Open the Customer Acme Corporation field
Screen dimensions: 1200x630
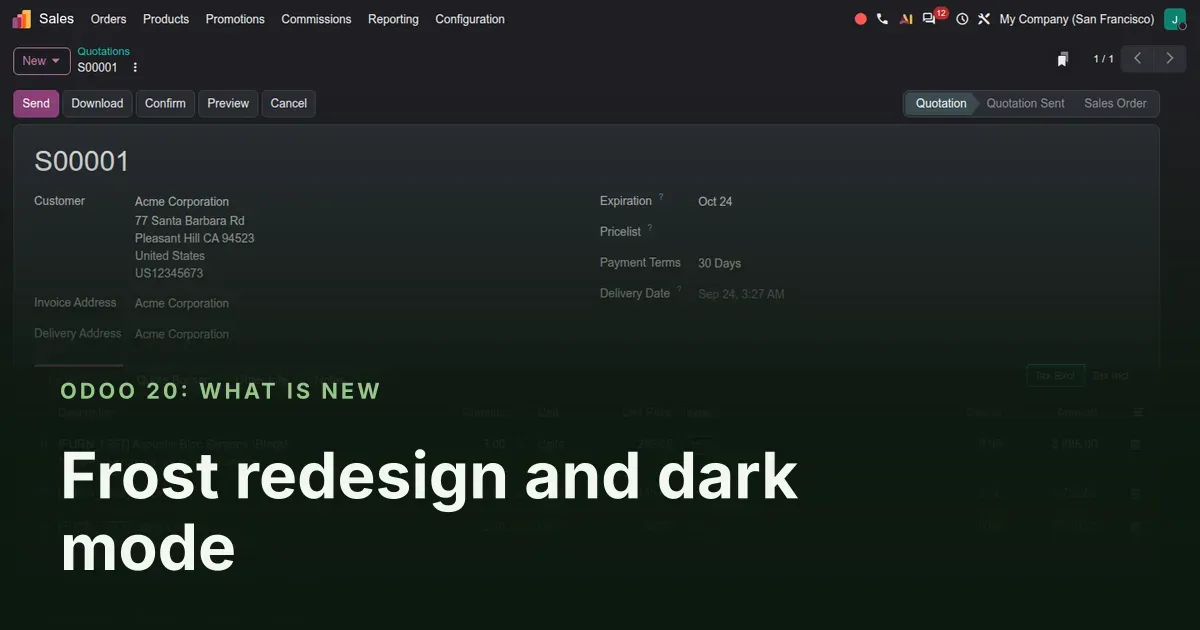tap(182, 201)
